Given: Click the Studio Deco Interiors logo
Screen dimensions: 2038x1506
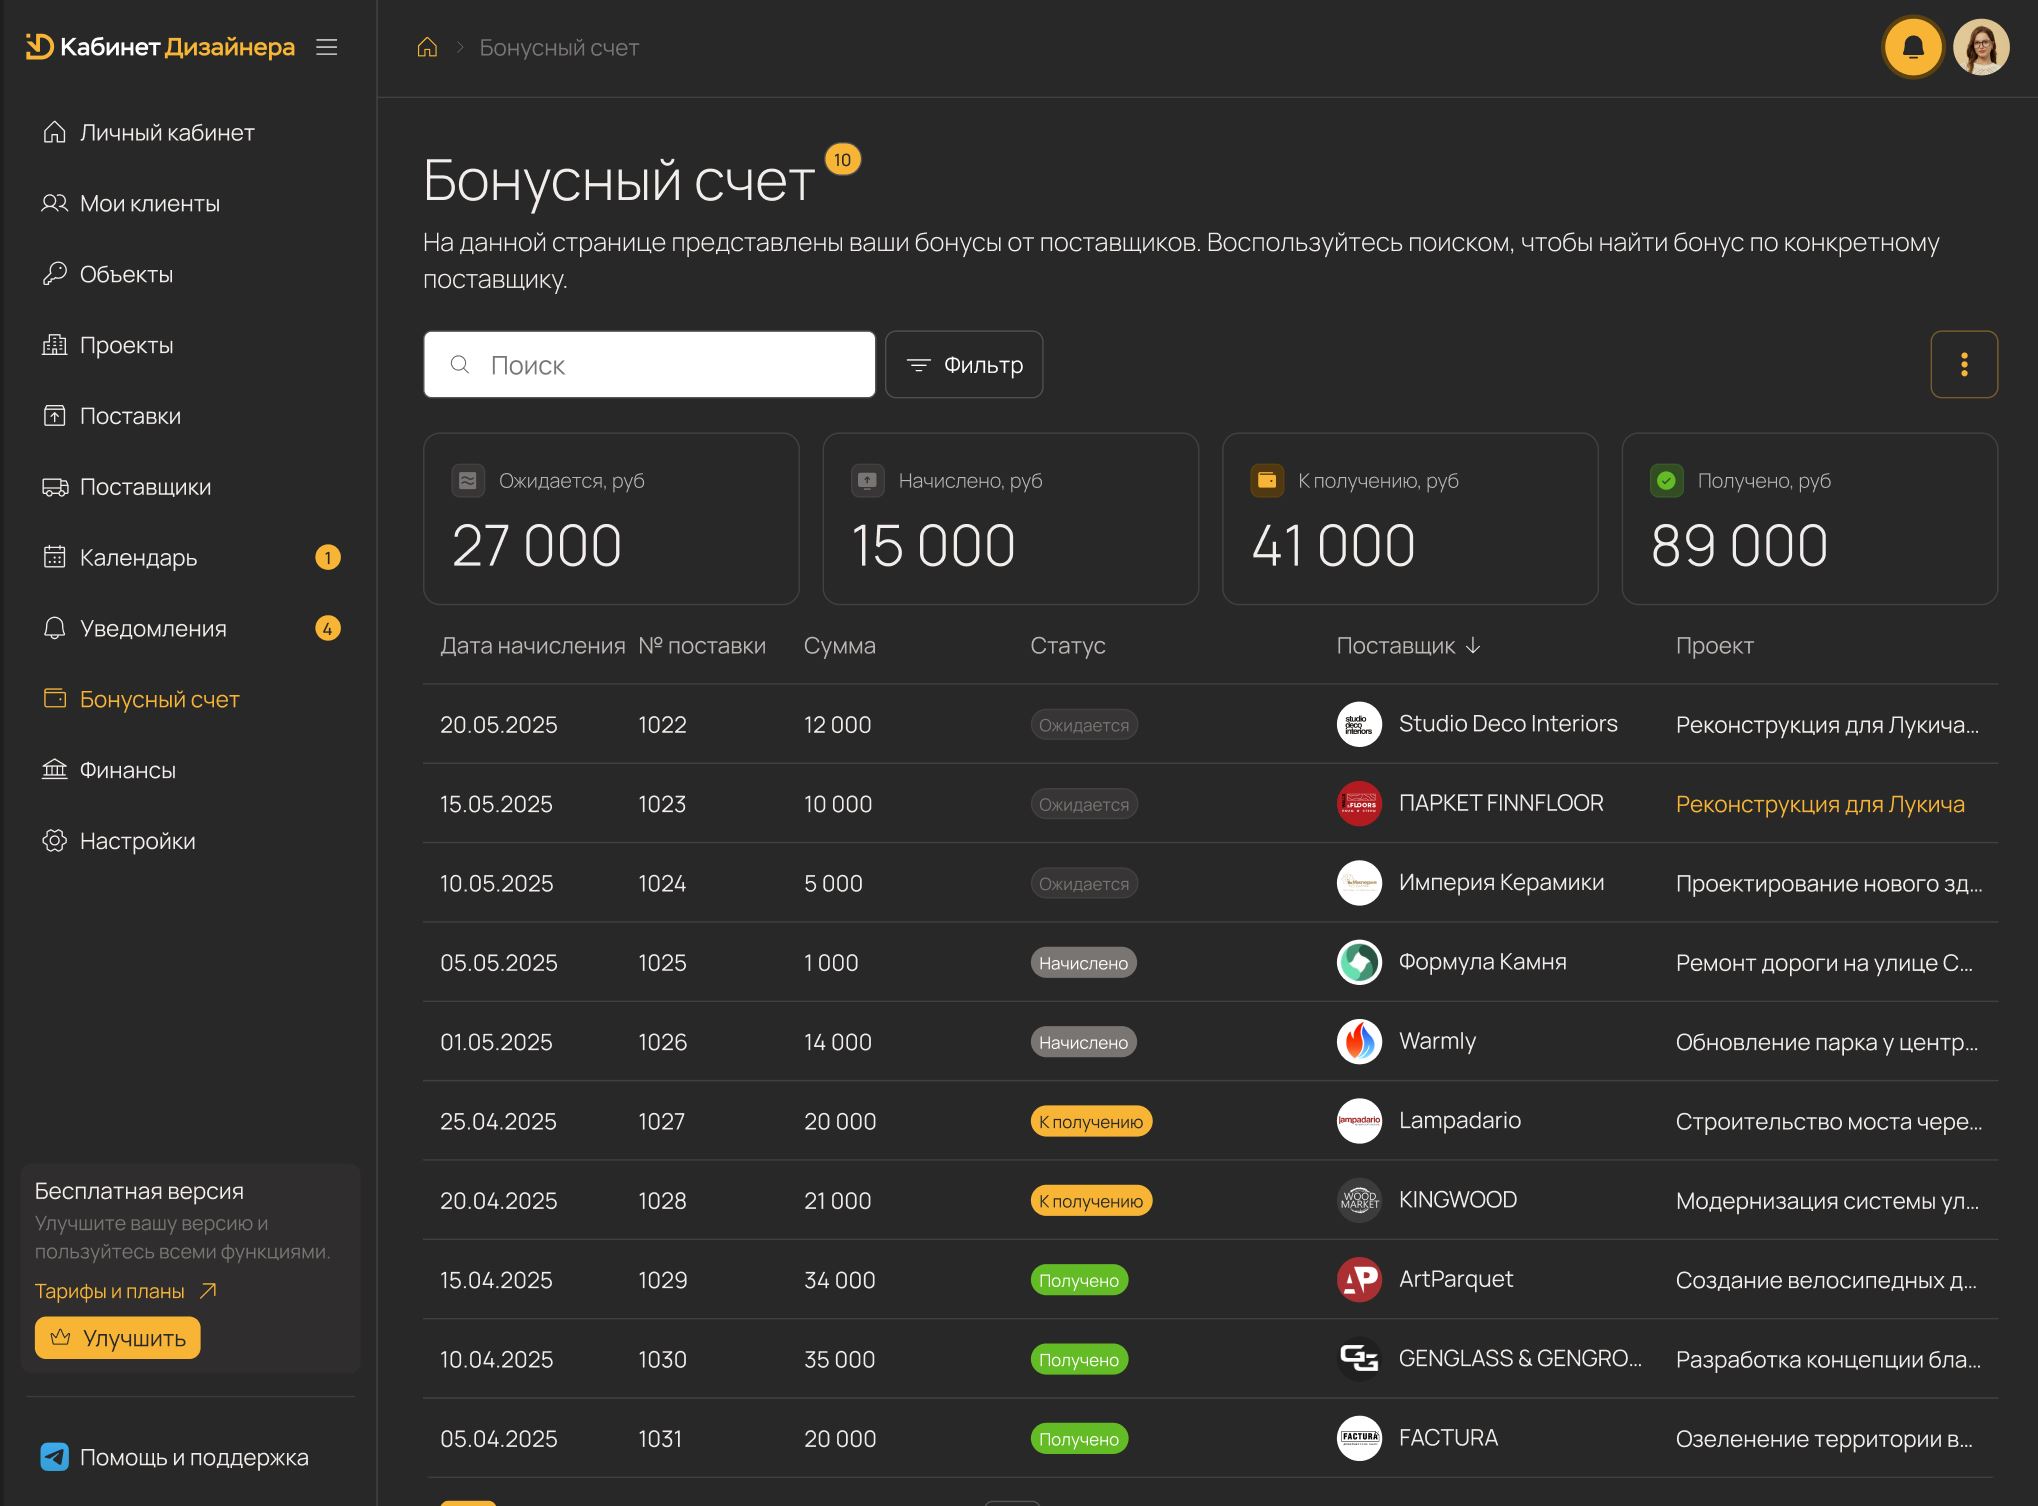Looking at the screenshot, I should click(x=1359, y=724).
